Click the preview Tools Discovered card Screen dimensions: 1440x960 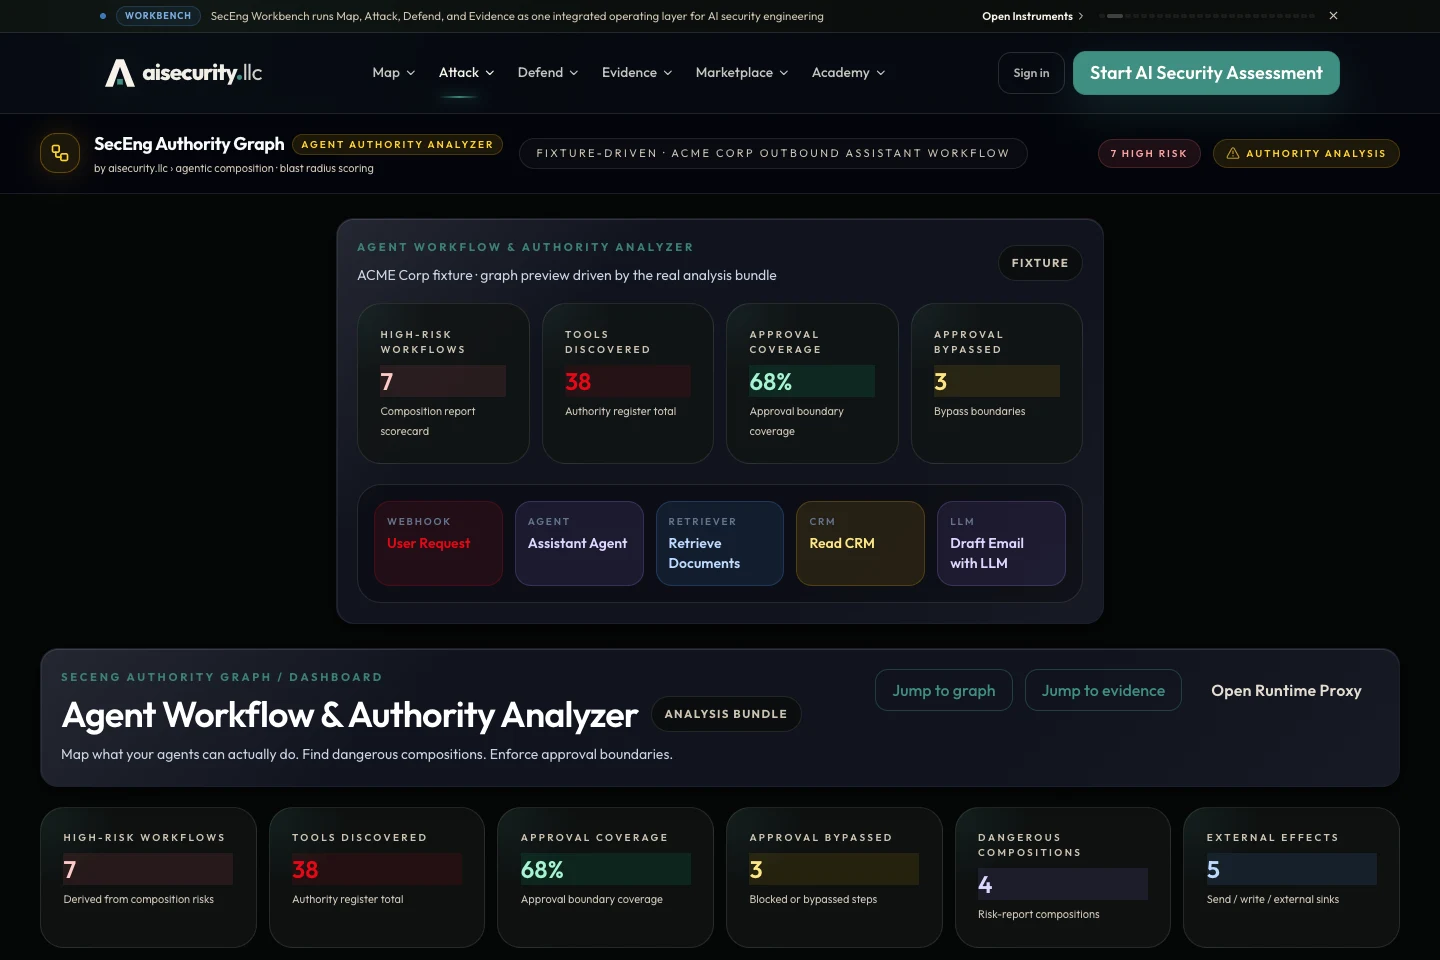click(x=628, y=383)
